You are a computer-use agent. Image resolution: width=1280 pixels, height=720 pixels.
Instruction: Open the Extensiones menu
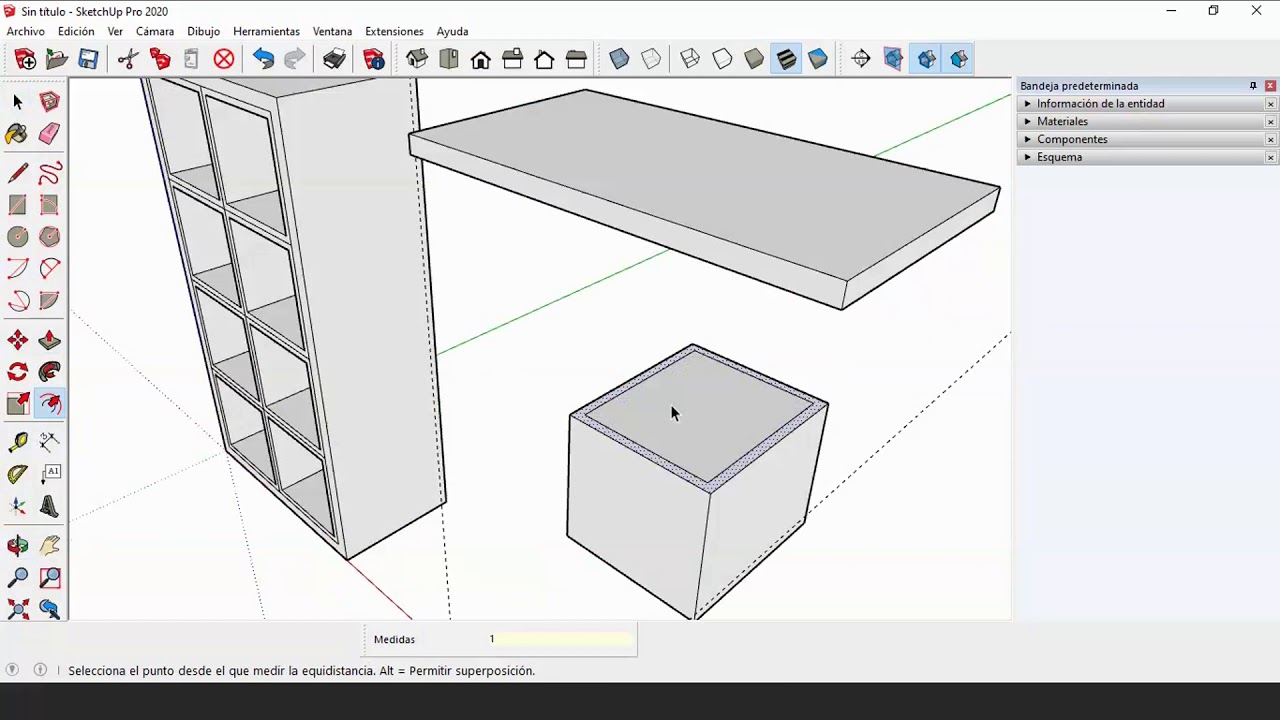click(x=394, y=31)
